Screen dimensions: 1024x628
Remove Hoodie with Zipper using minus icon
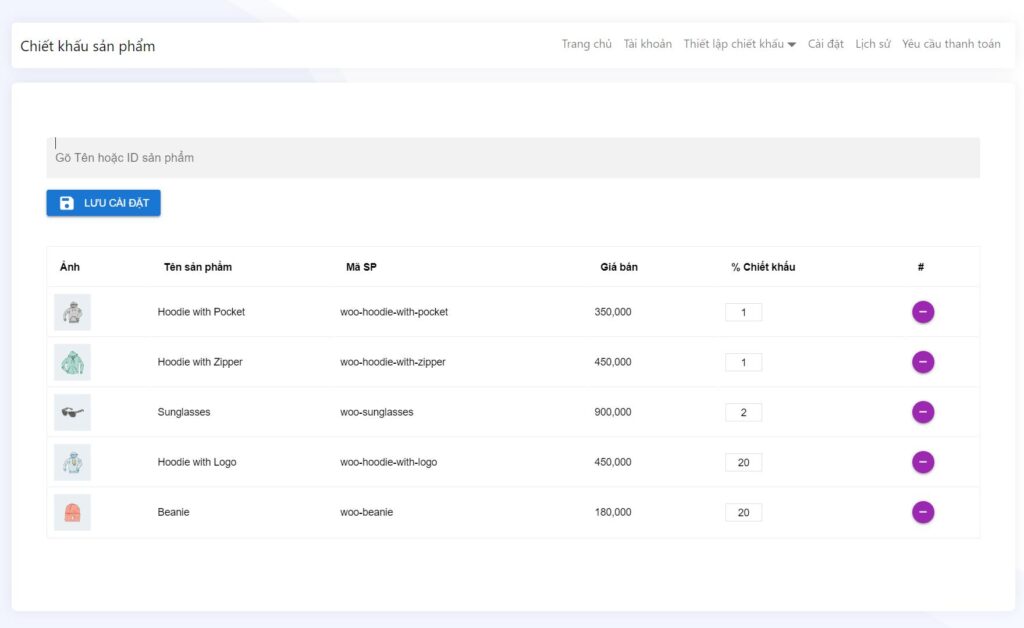tap(922, 362)
